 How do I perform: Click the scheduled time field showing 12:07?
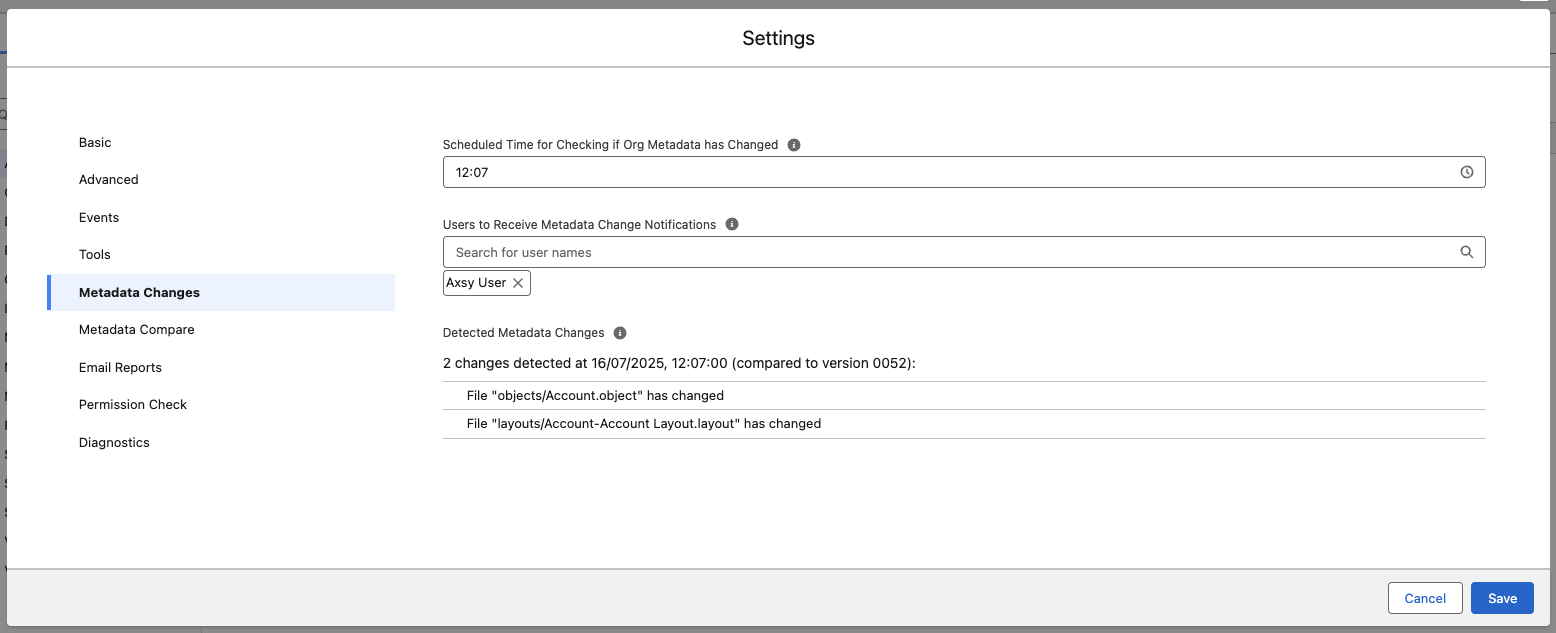964,172
